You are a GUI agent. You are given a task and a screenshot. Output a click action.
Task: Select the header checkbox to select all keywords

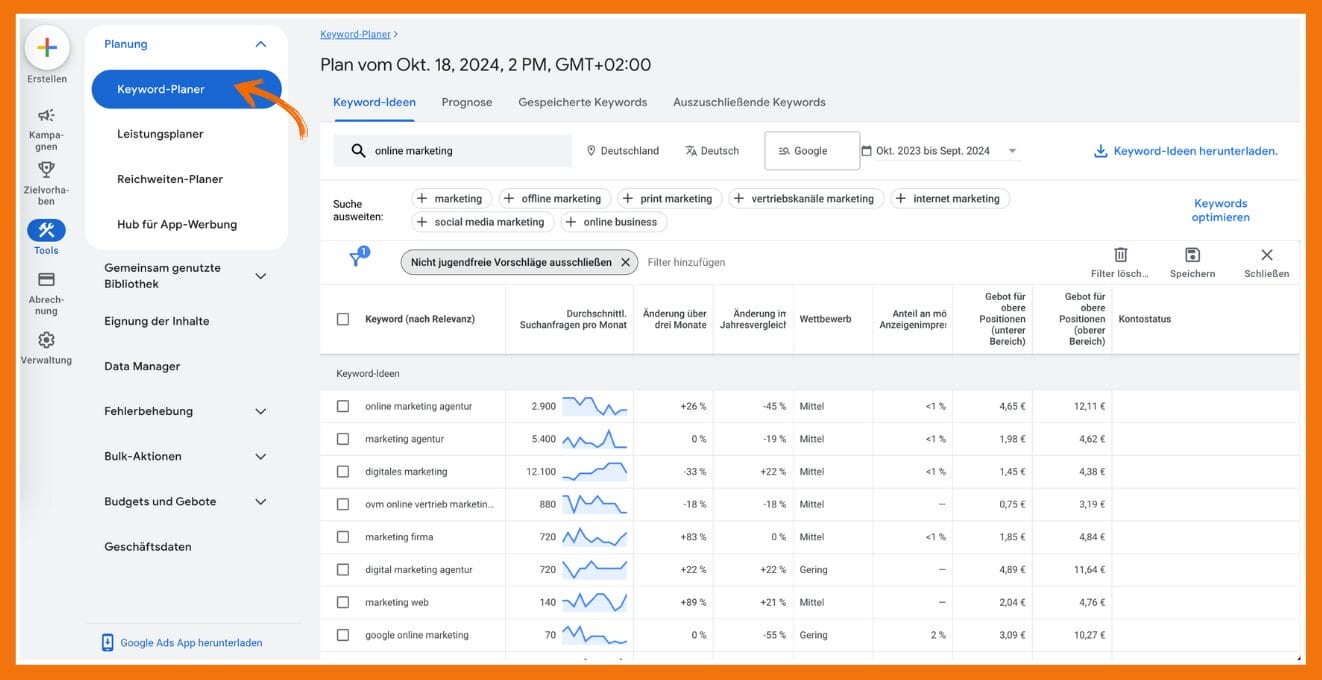343,318
